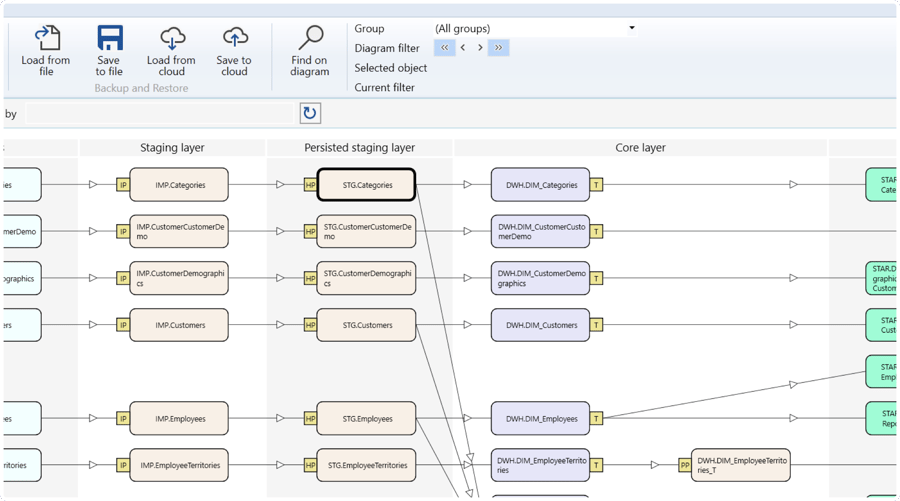The image size is (900, 501).
Task: Click HP badge on STG.CustomerCustomerDemo
Action: pyautogui.click(x=310, y=231)
